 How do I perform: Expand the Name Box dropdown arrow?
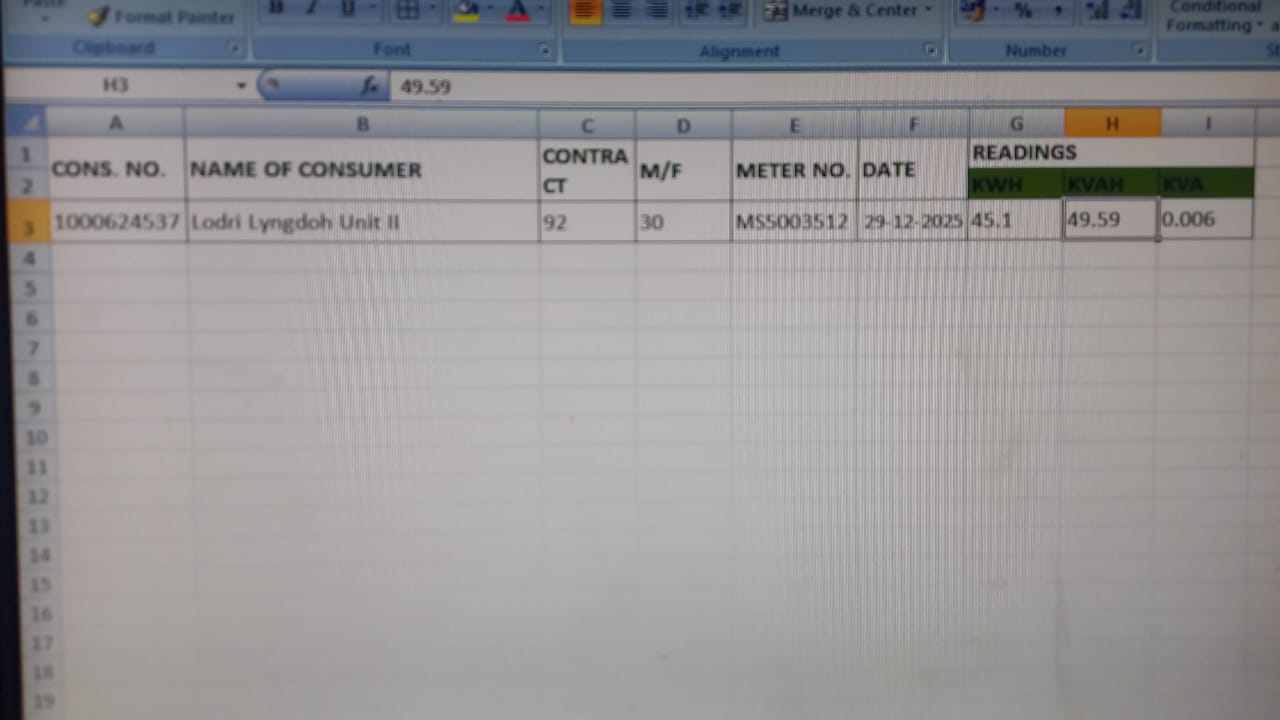241,86
